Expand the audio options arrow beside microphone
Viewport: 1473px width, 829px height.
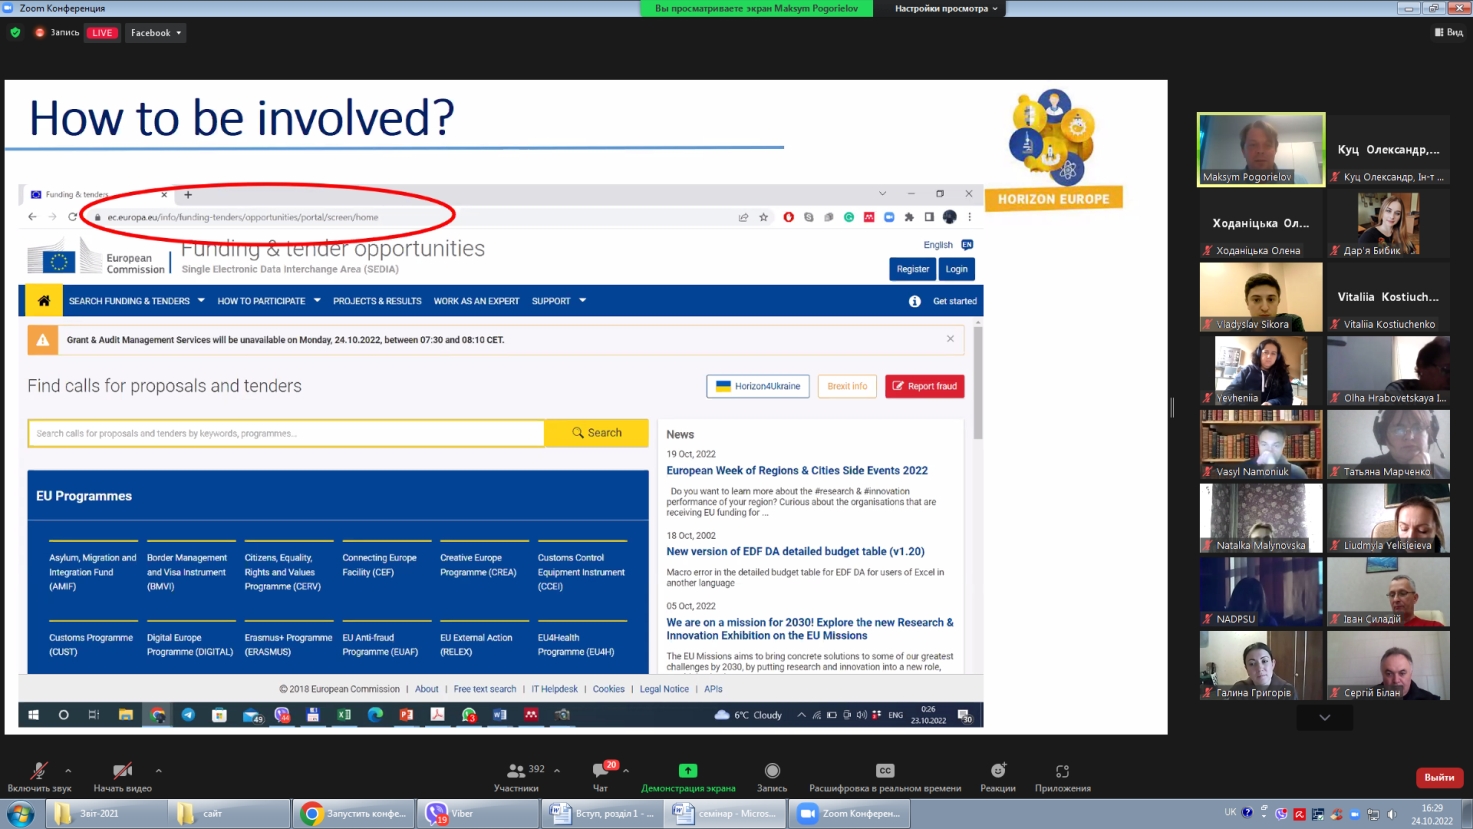68,770
